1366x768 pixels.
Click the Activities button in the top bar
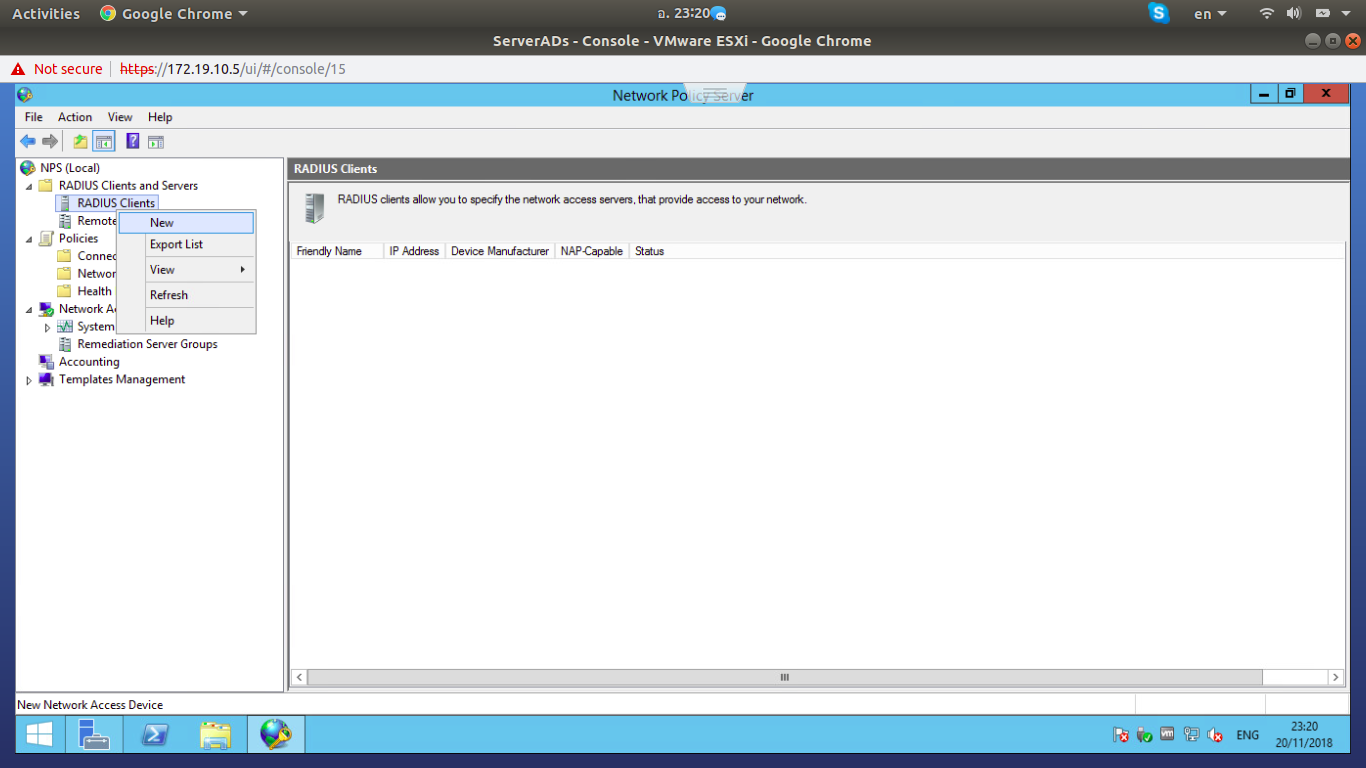tap(46, 13)
